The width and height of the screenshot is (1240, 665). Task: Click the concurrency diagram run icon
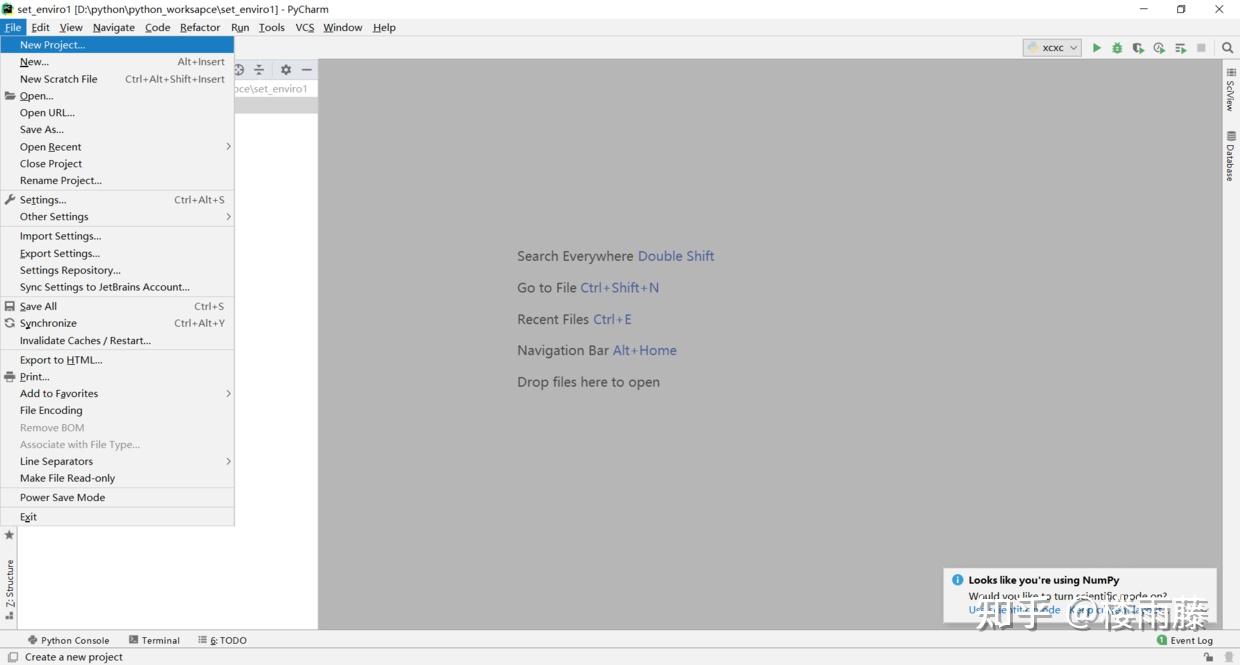coord(1180,48)
